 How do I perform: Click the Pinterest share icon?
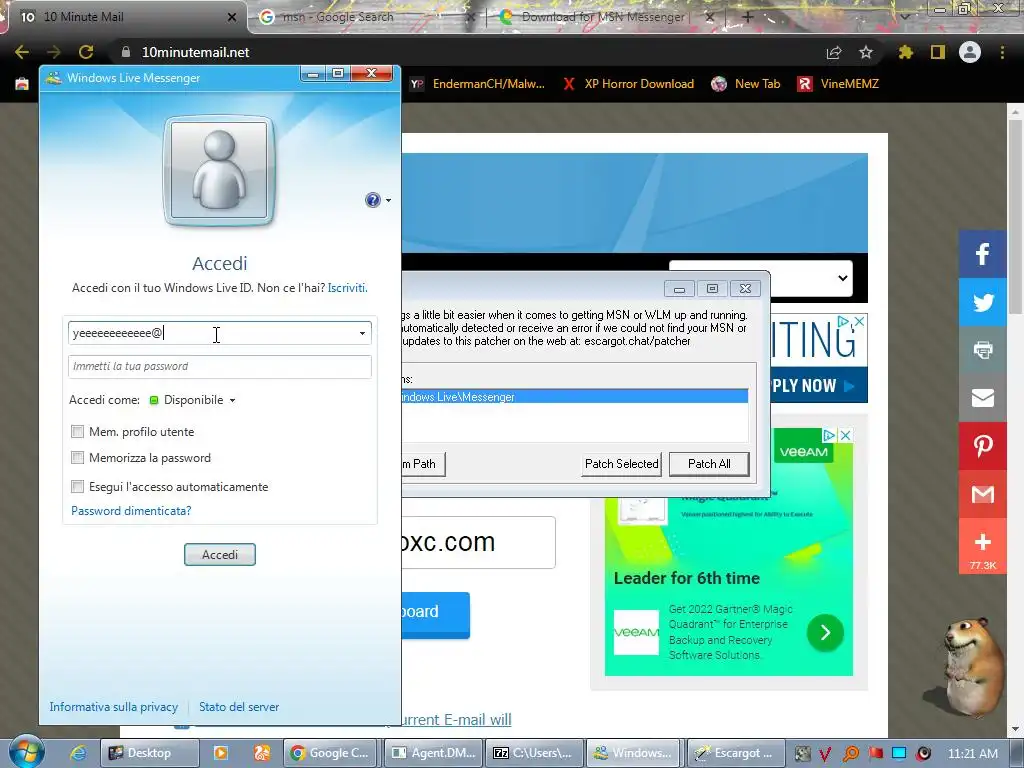click(x=982, y=446)
